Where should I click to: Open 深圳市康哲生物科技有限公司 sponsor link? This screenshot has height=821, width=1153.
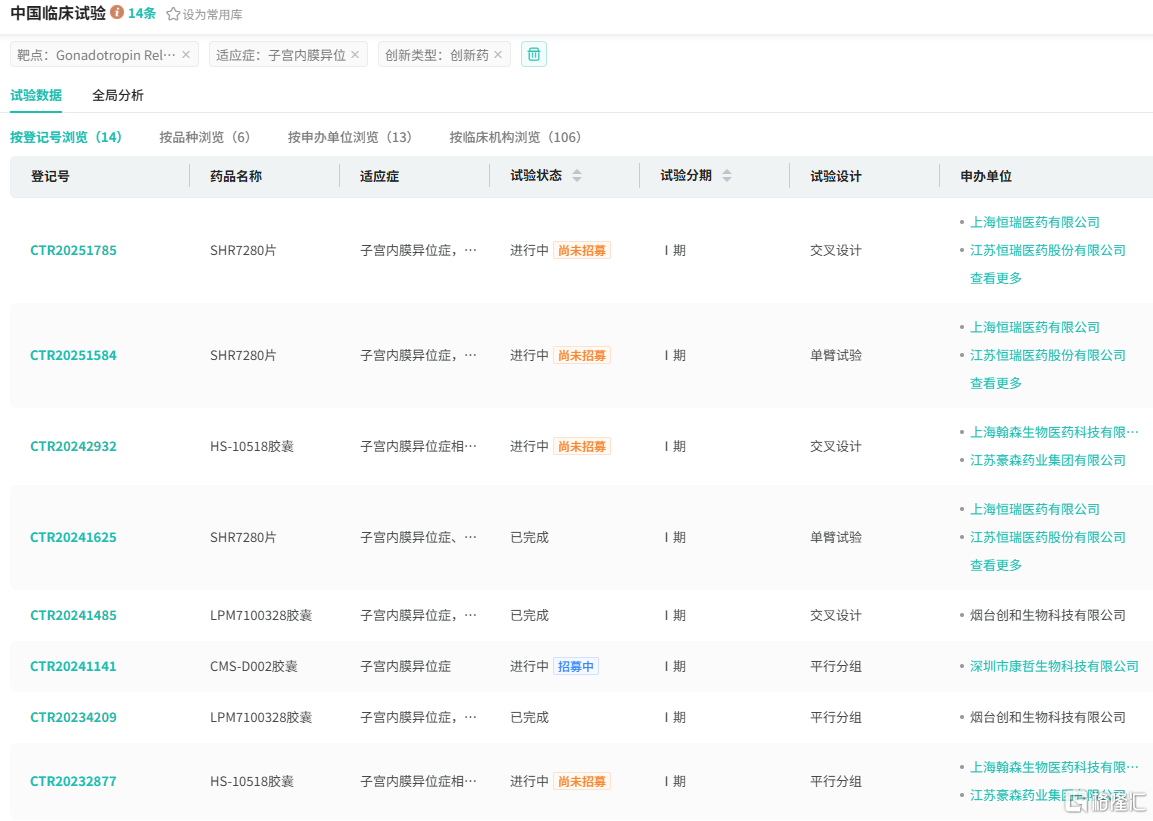1054,667
